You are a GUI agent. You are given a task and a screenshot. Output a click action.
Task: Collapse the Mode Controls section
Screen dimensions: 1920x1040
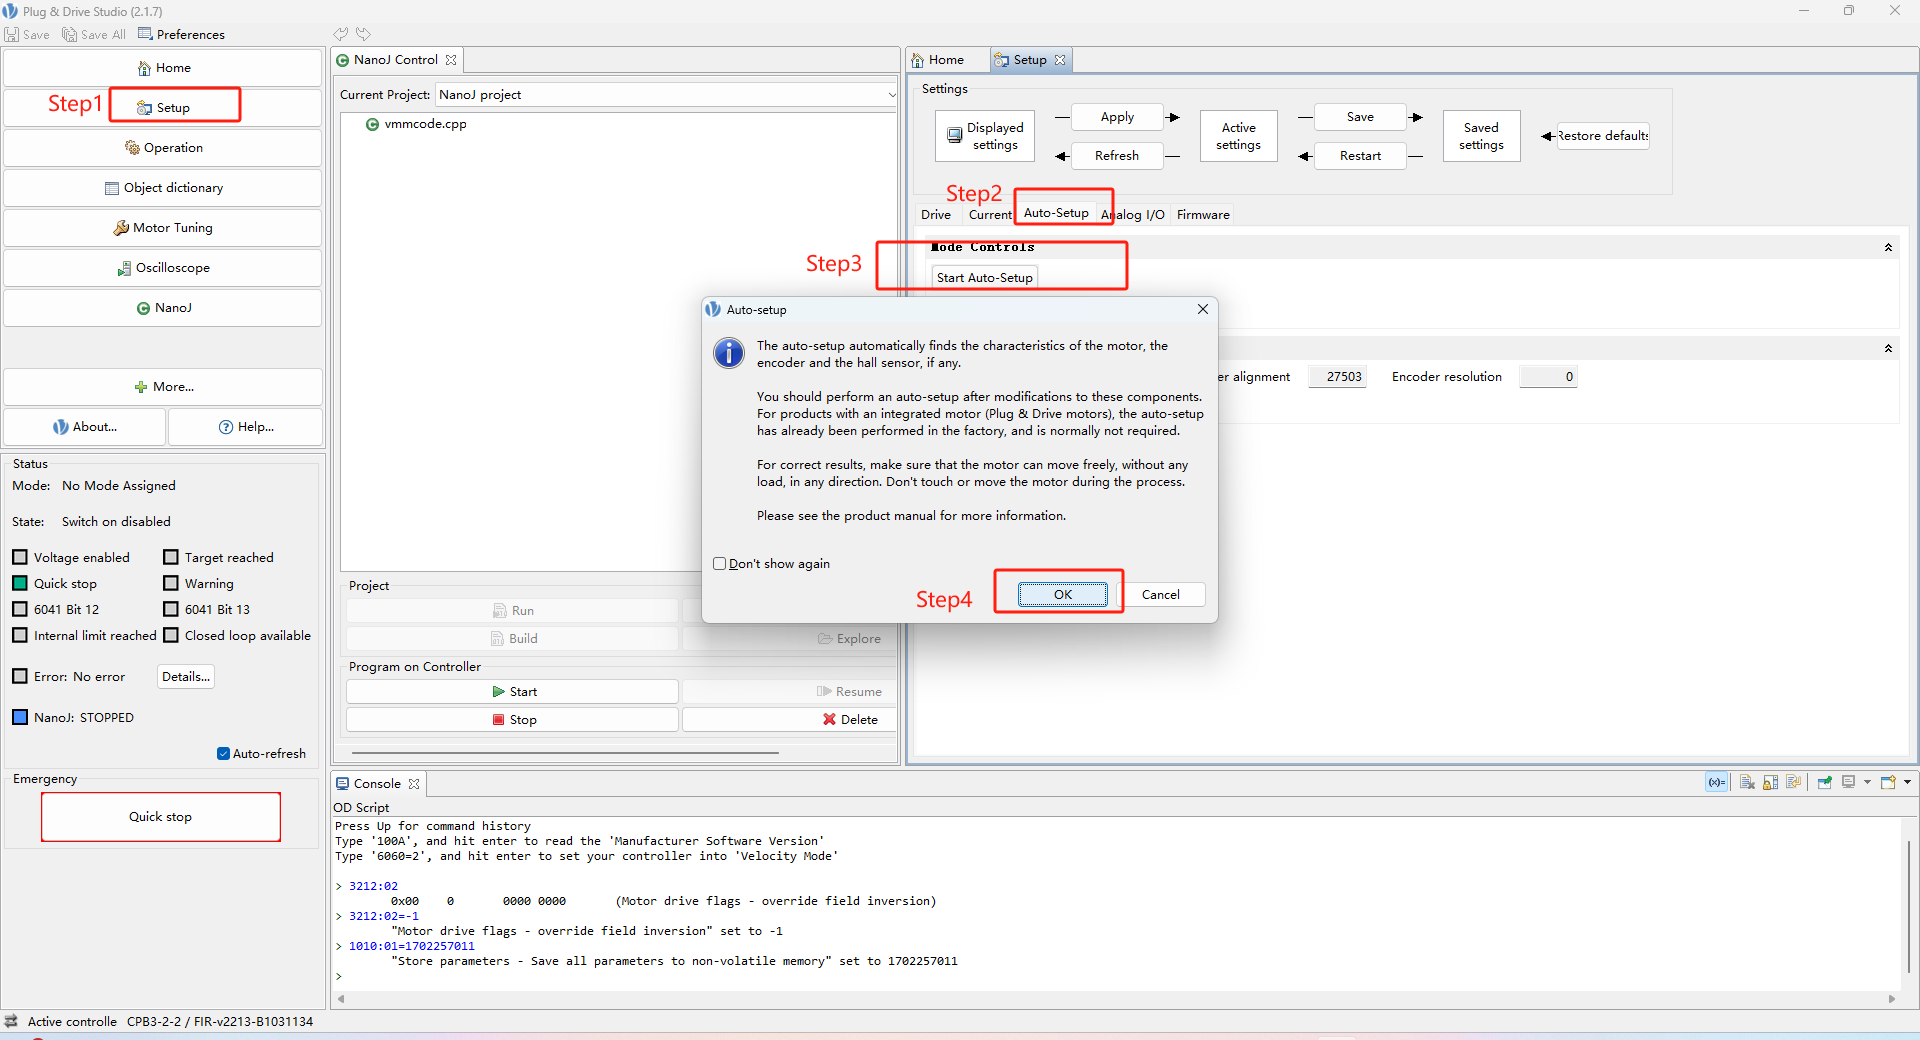coord(1888,248)
